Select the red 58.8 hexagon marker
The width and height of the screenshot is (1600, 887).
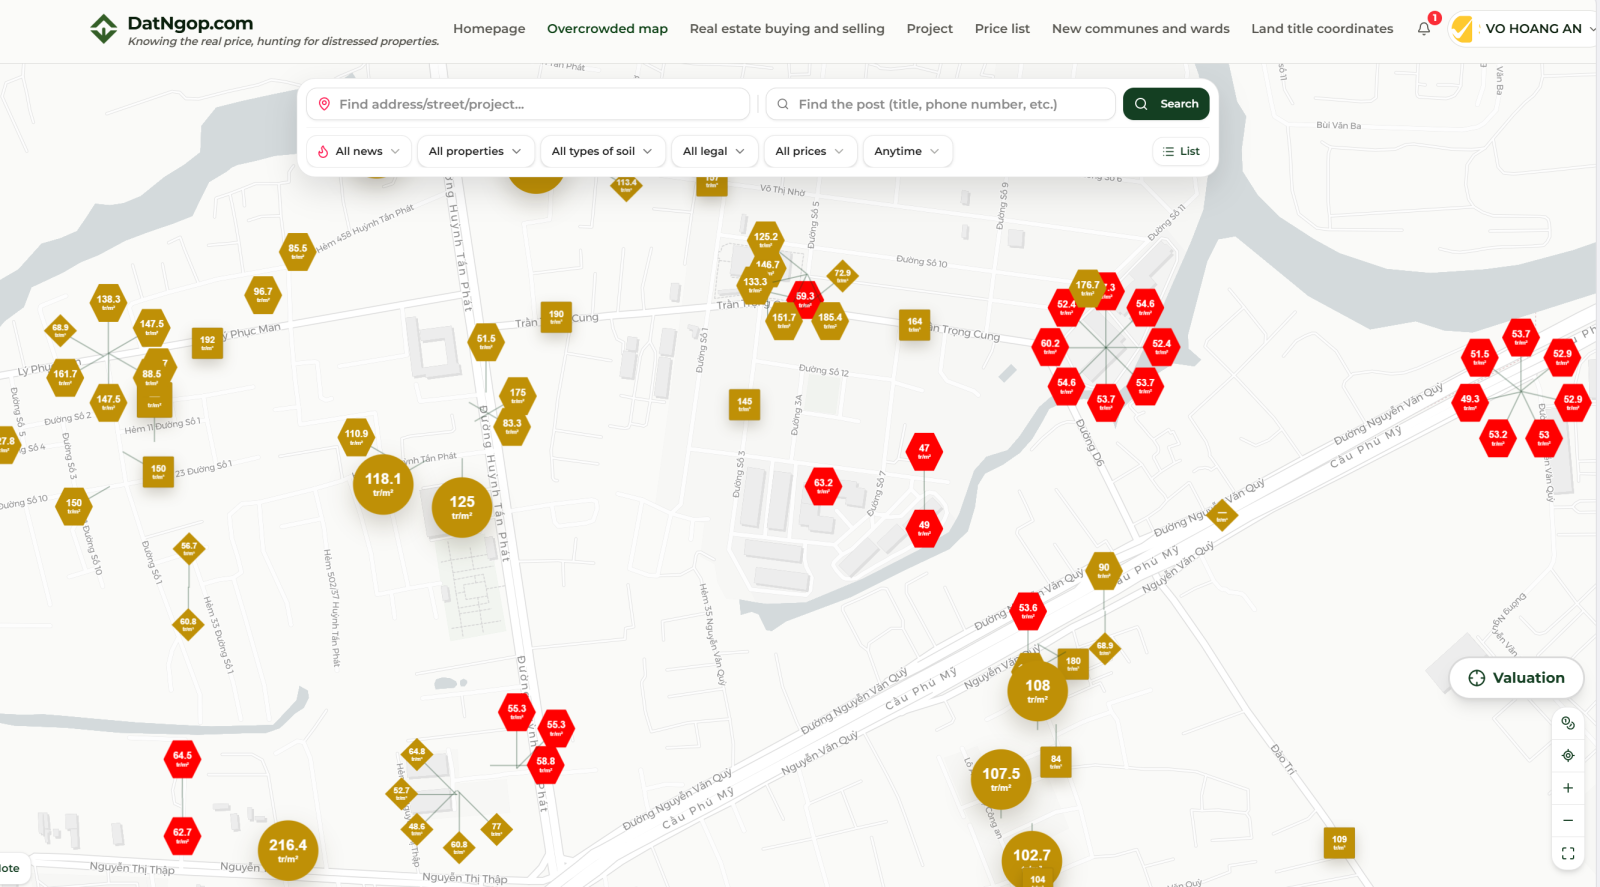point(545,764)
